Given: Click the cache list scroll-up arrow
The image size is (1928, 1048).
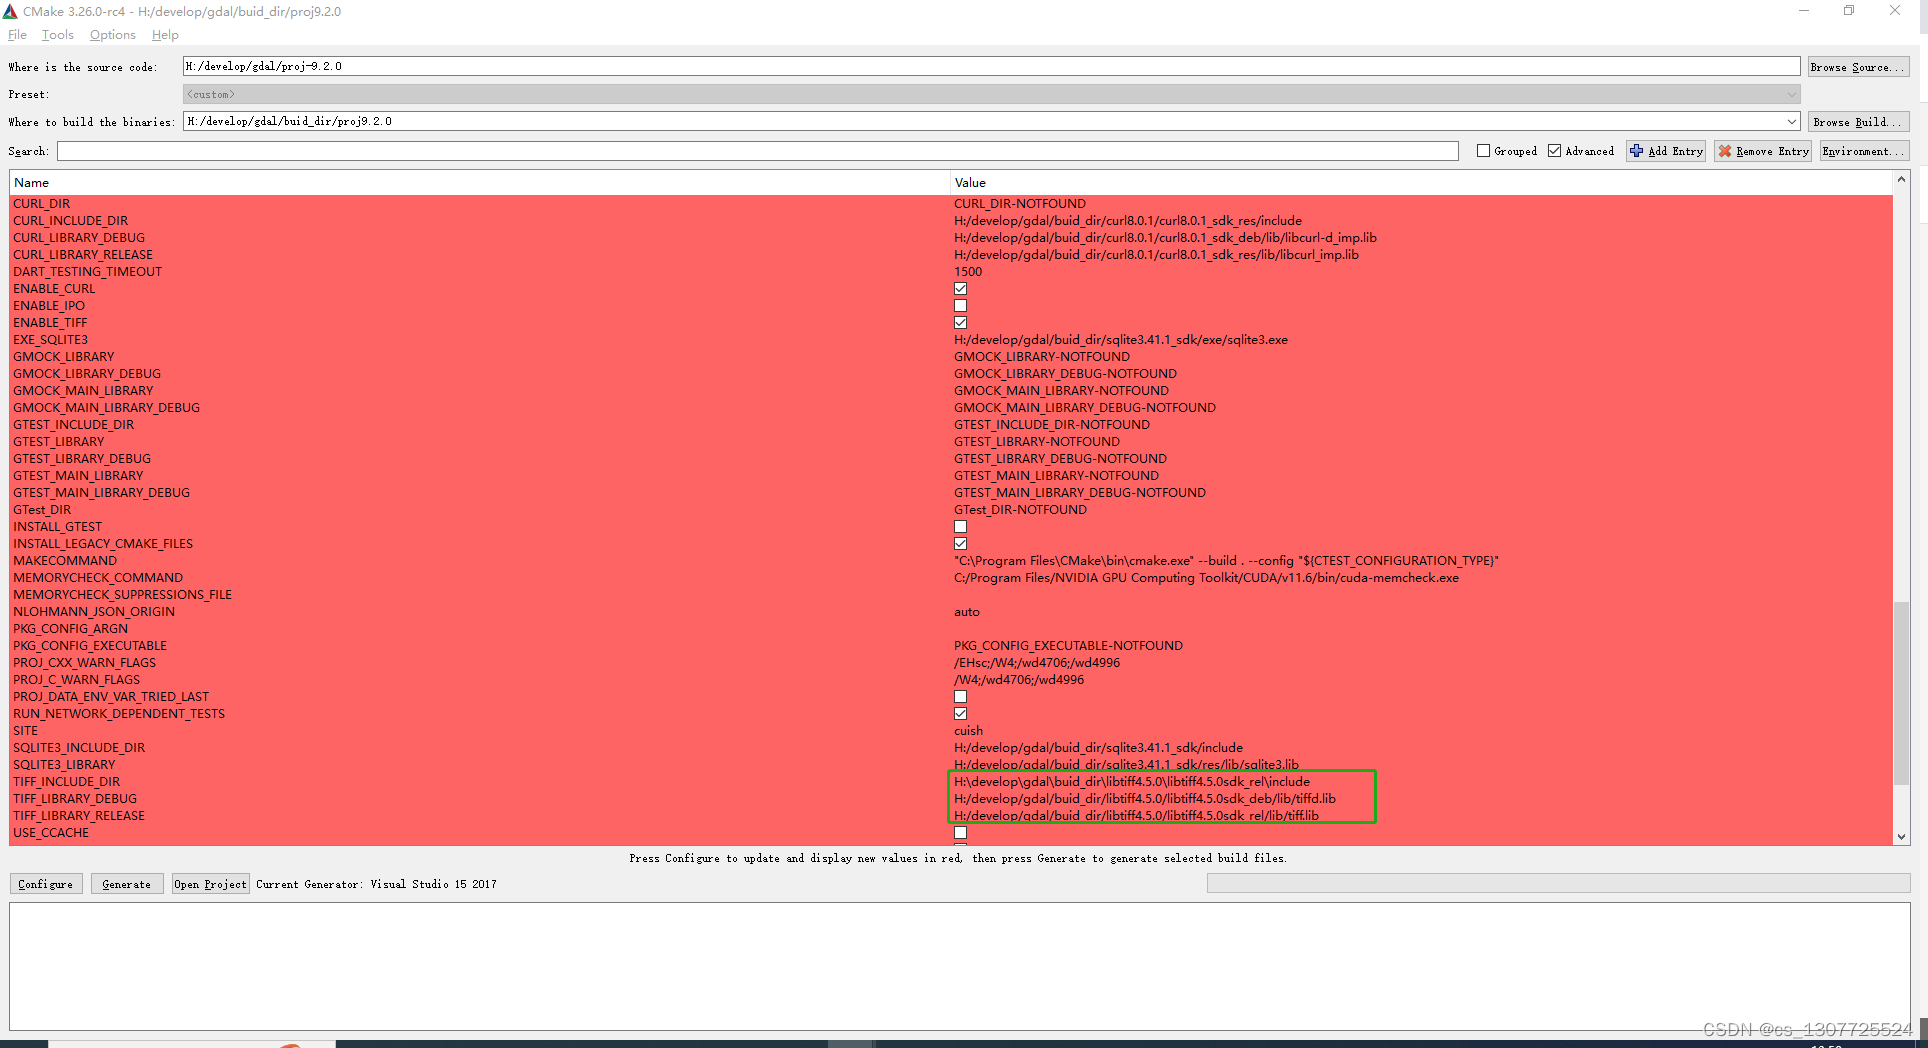Looking at the screenshot, I should (x=1901, y=180).
